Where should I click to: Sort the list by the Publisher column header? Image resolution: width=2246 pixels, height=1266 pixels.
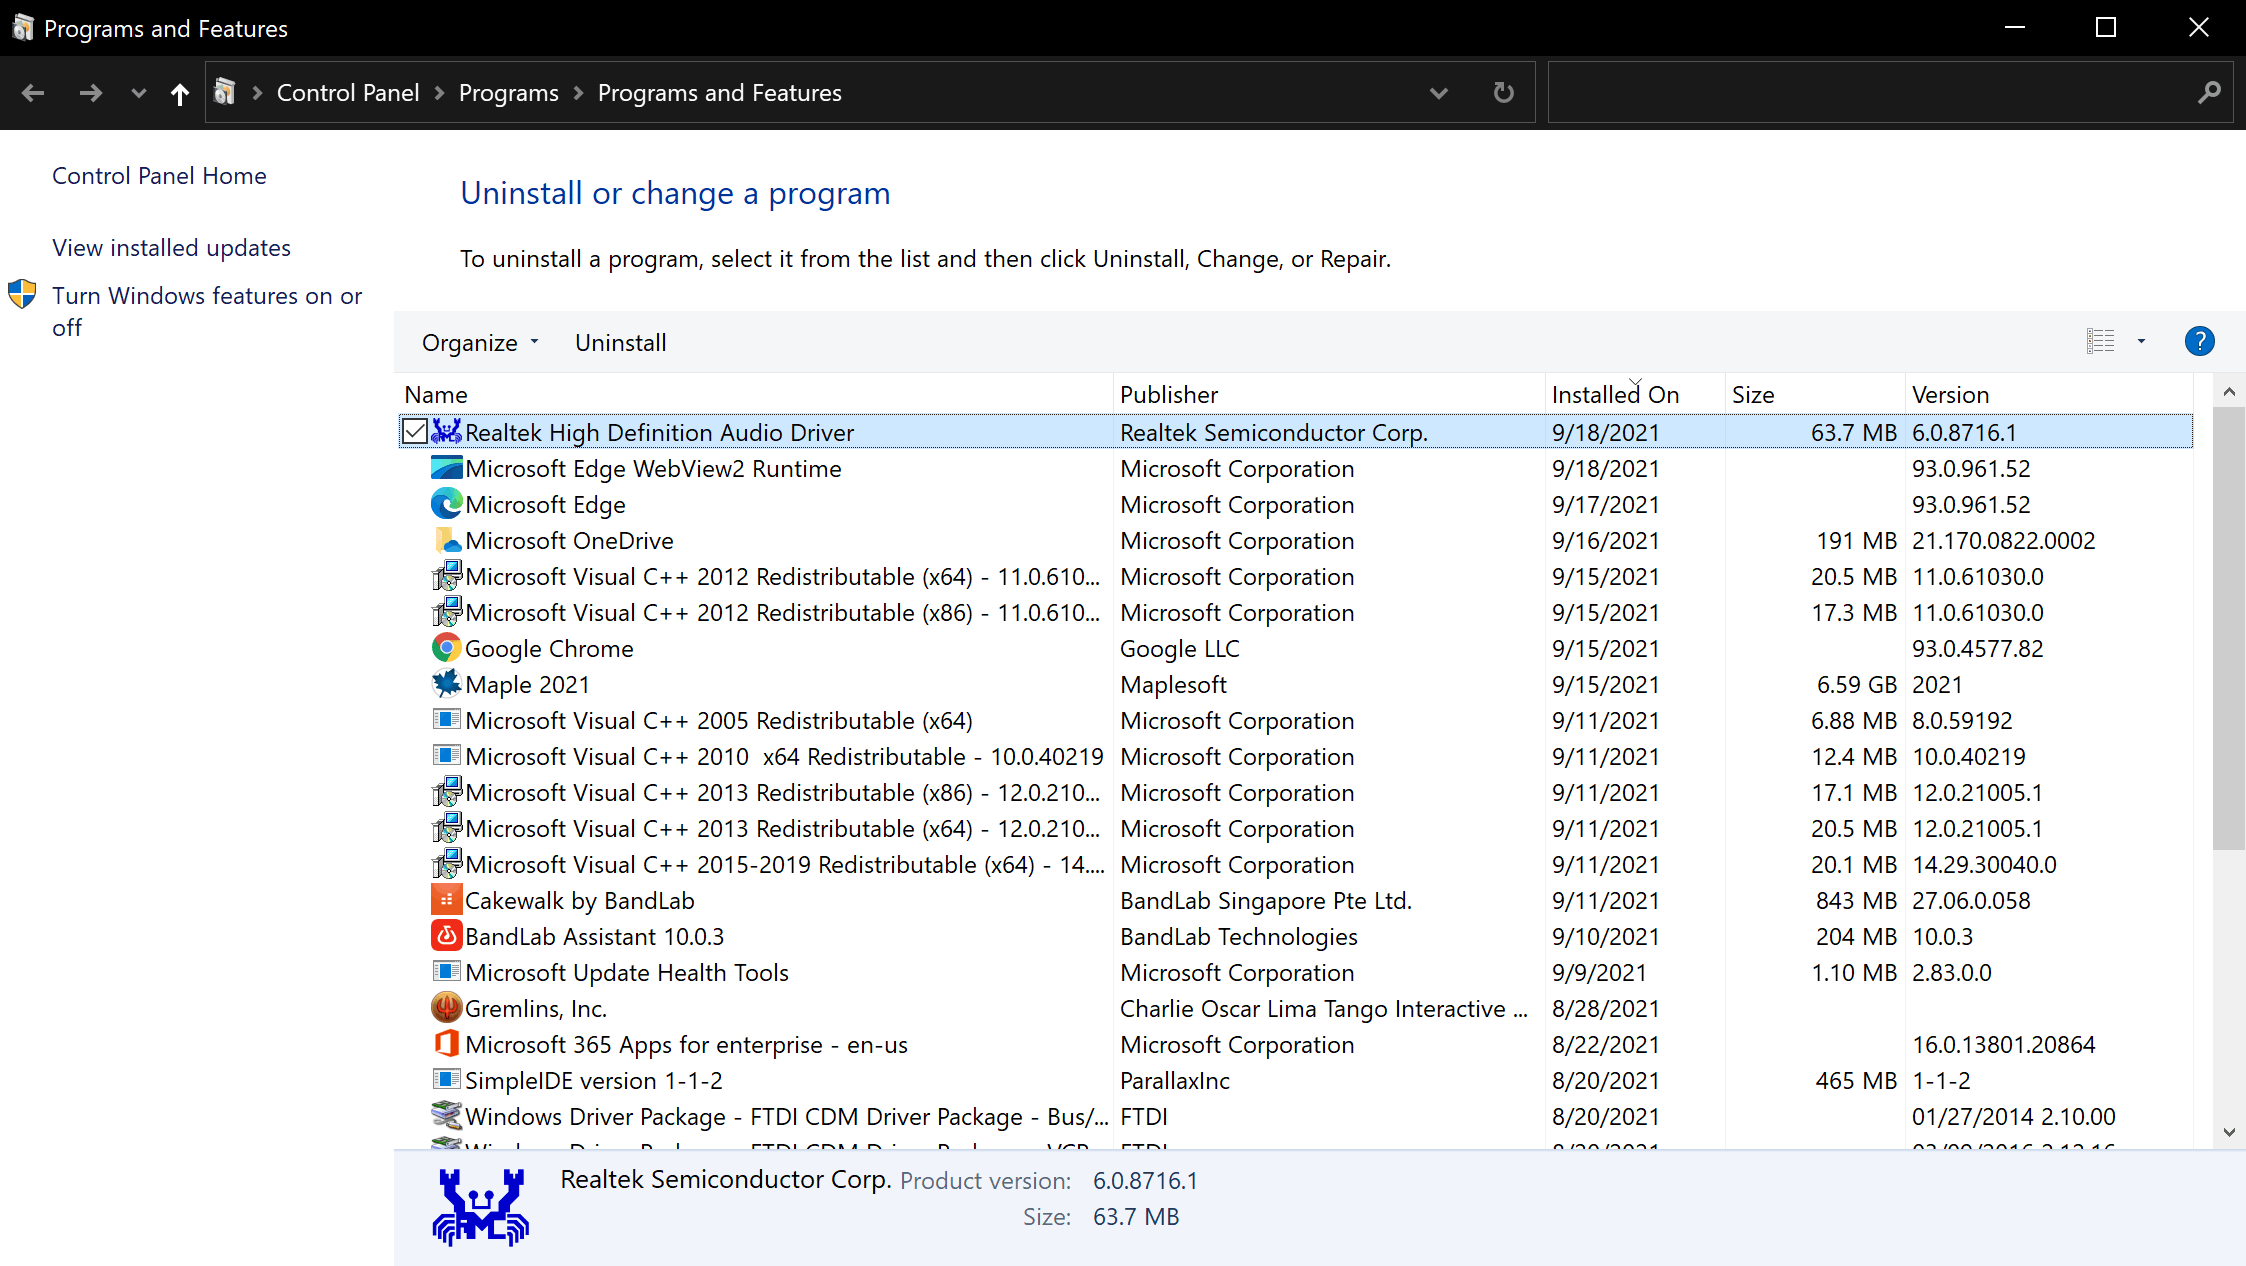(x=1168, y=395)
